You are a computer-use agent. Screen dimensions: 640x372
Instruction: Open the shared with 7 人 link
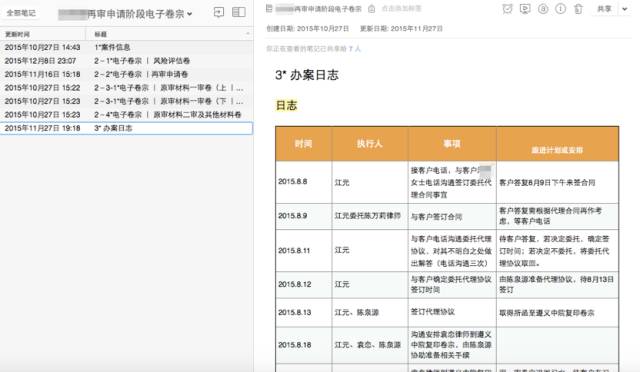(x=355, y=49)
